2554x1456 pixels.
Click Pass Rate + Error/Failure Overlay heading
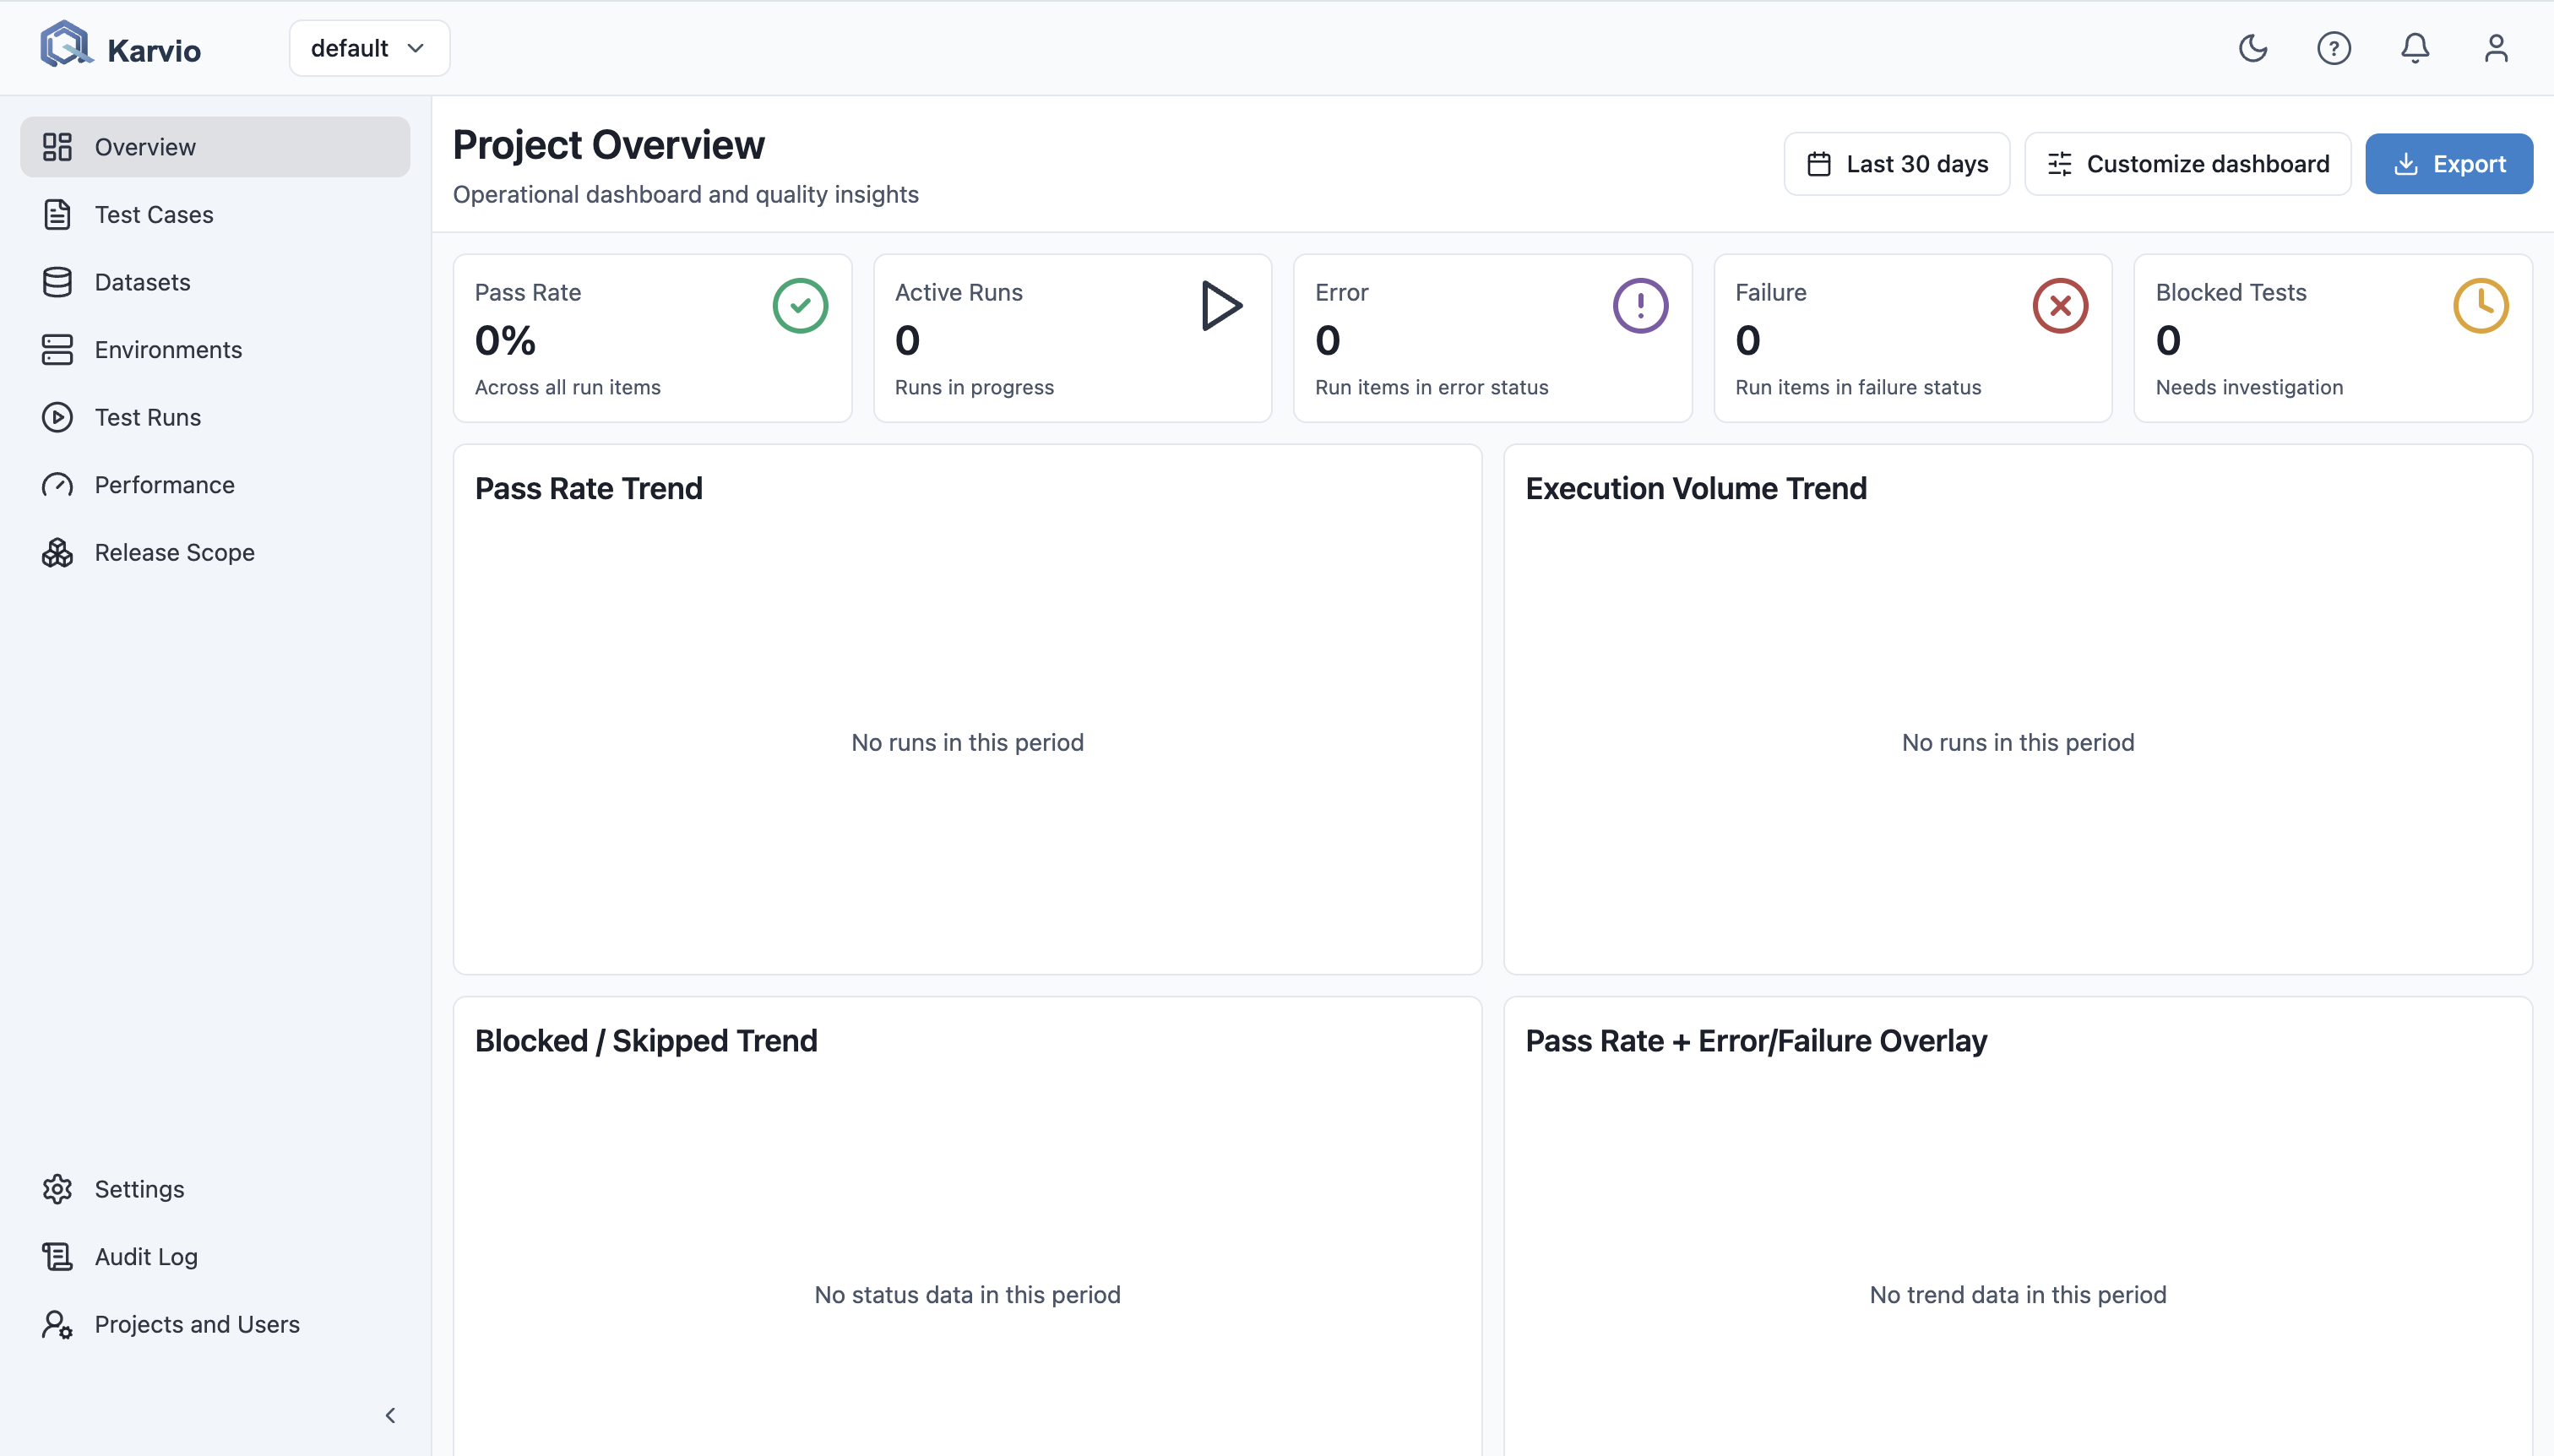coord(1755,1041)
